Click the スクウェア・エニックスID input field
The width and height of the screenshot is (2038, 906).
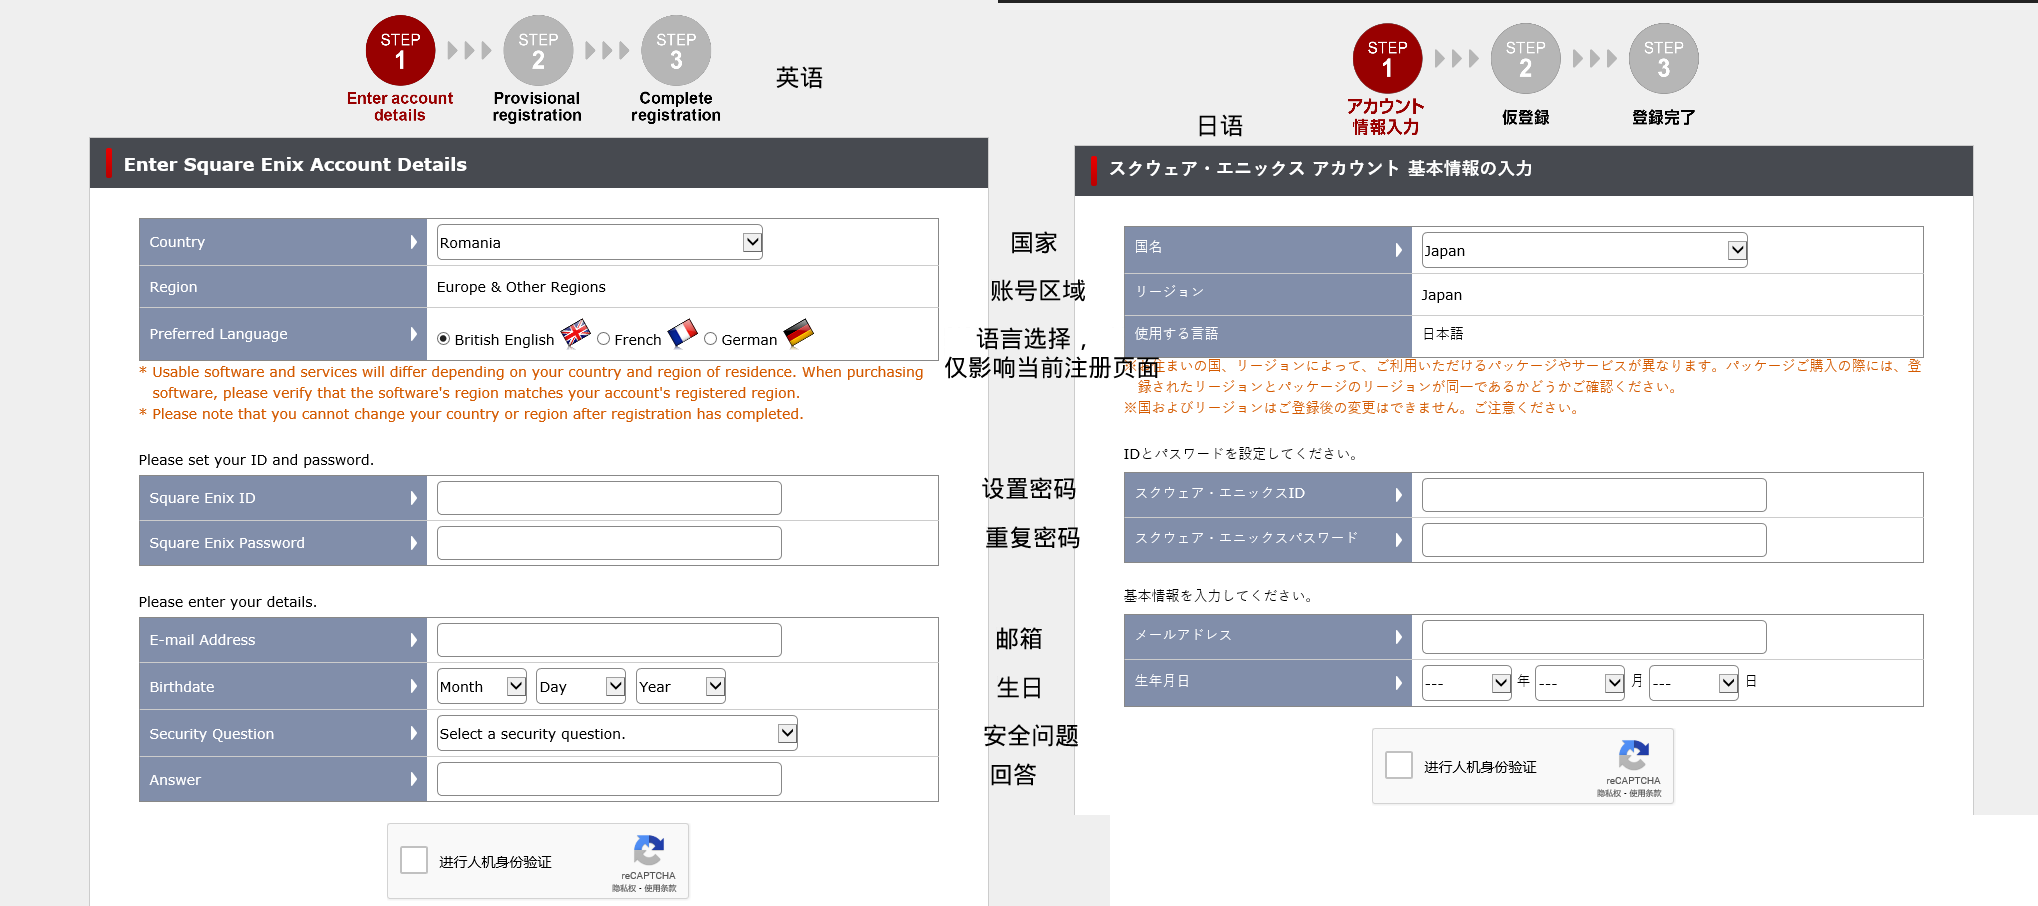pos(1594,495)
